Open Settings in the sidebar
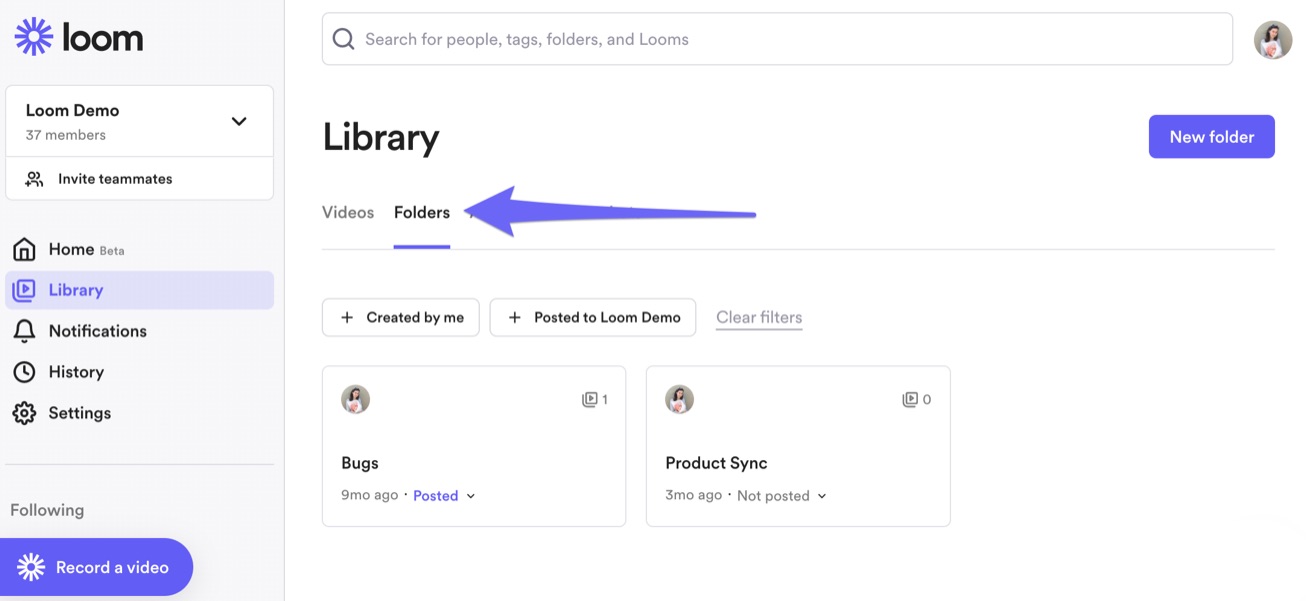1306x601 pixels. [x=140, y=413]
